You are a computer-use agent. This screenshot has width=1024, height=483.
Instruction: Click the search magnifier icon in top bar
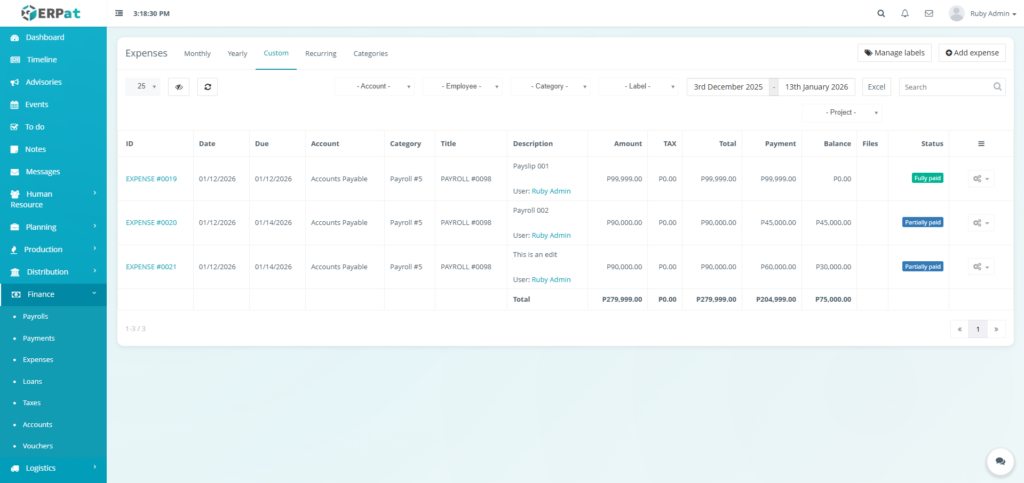(x=881, y=14)
